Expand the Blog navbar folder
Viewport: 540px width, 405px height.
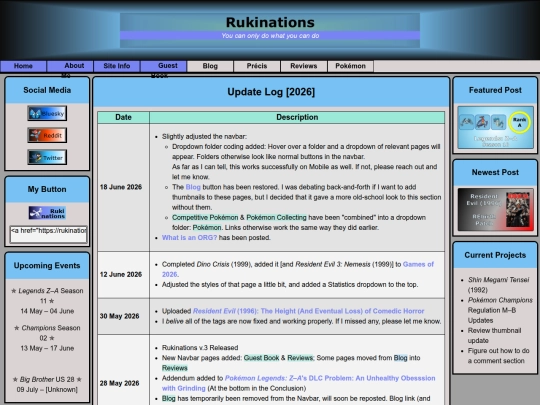tap(210, 66)
